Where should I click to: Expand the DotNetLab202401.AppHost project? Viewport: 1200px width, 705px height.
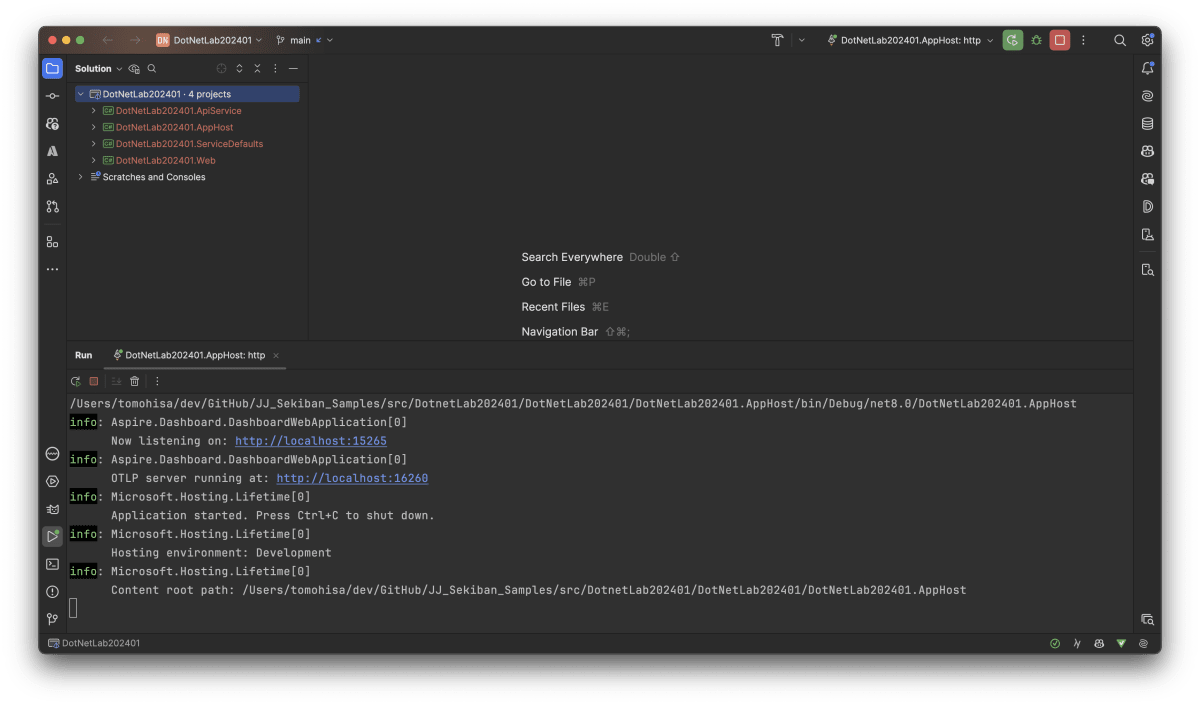point(94,127)
